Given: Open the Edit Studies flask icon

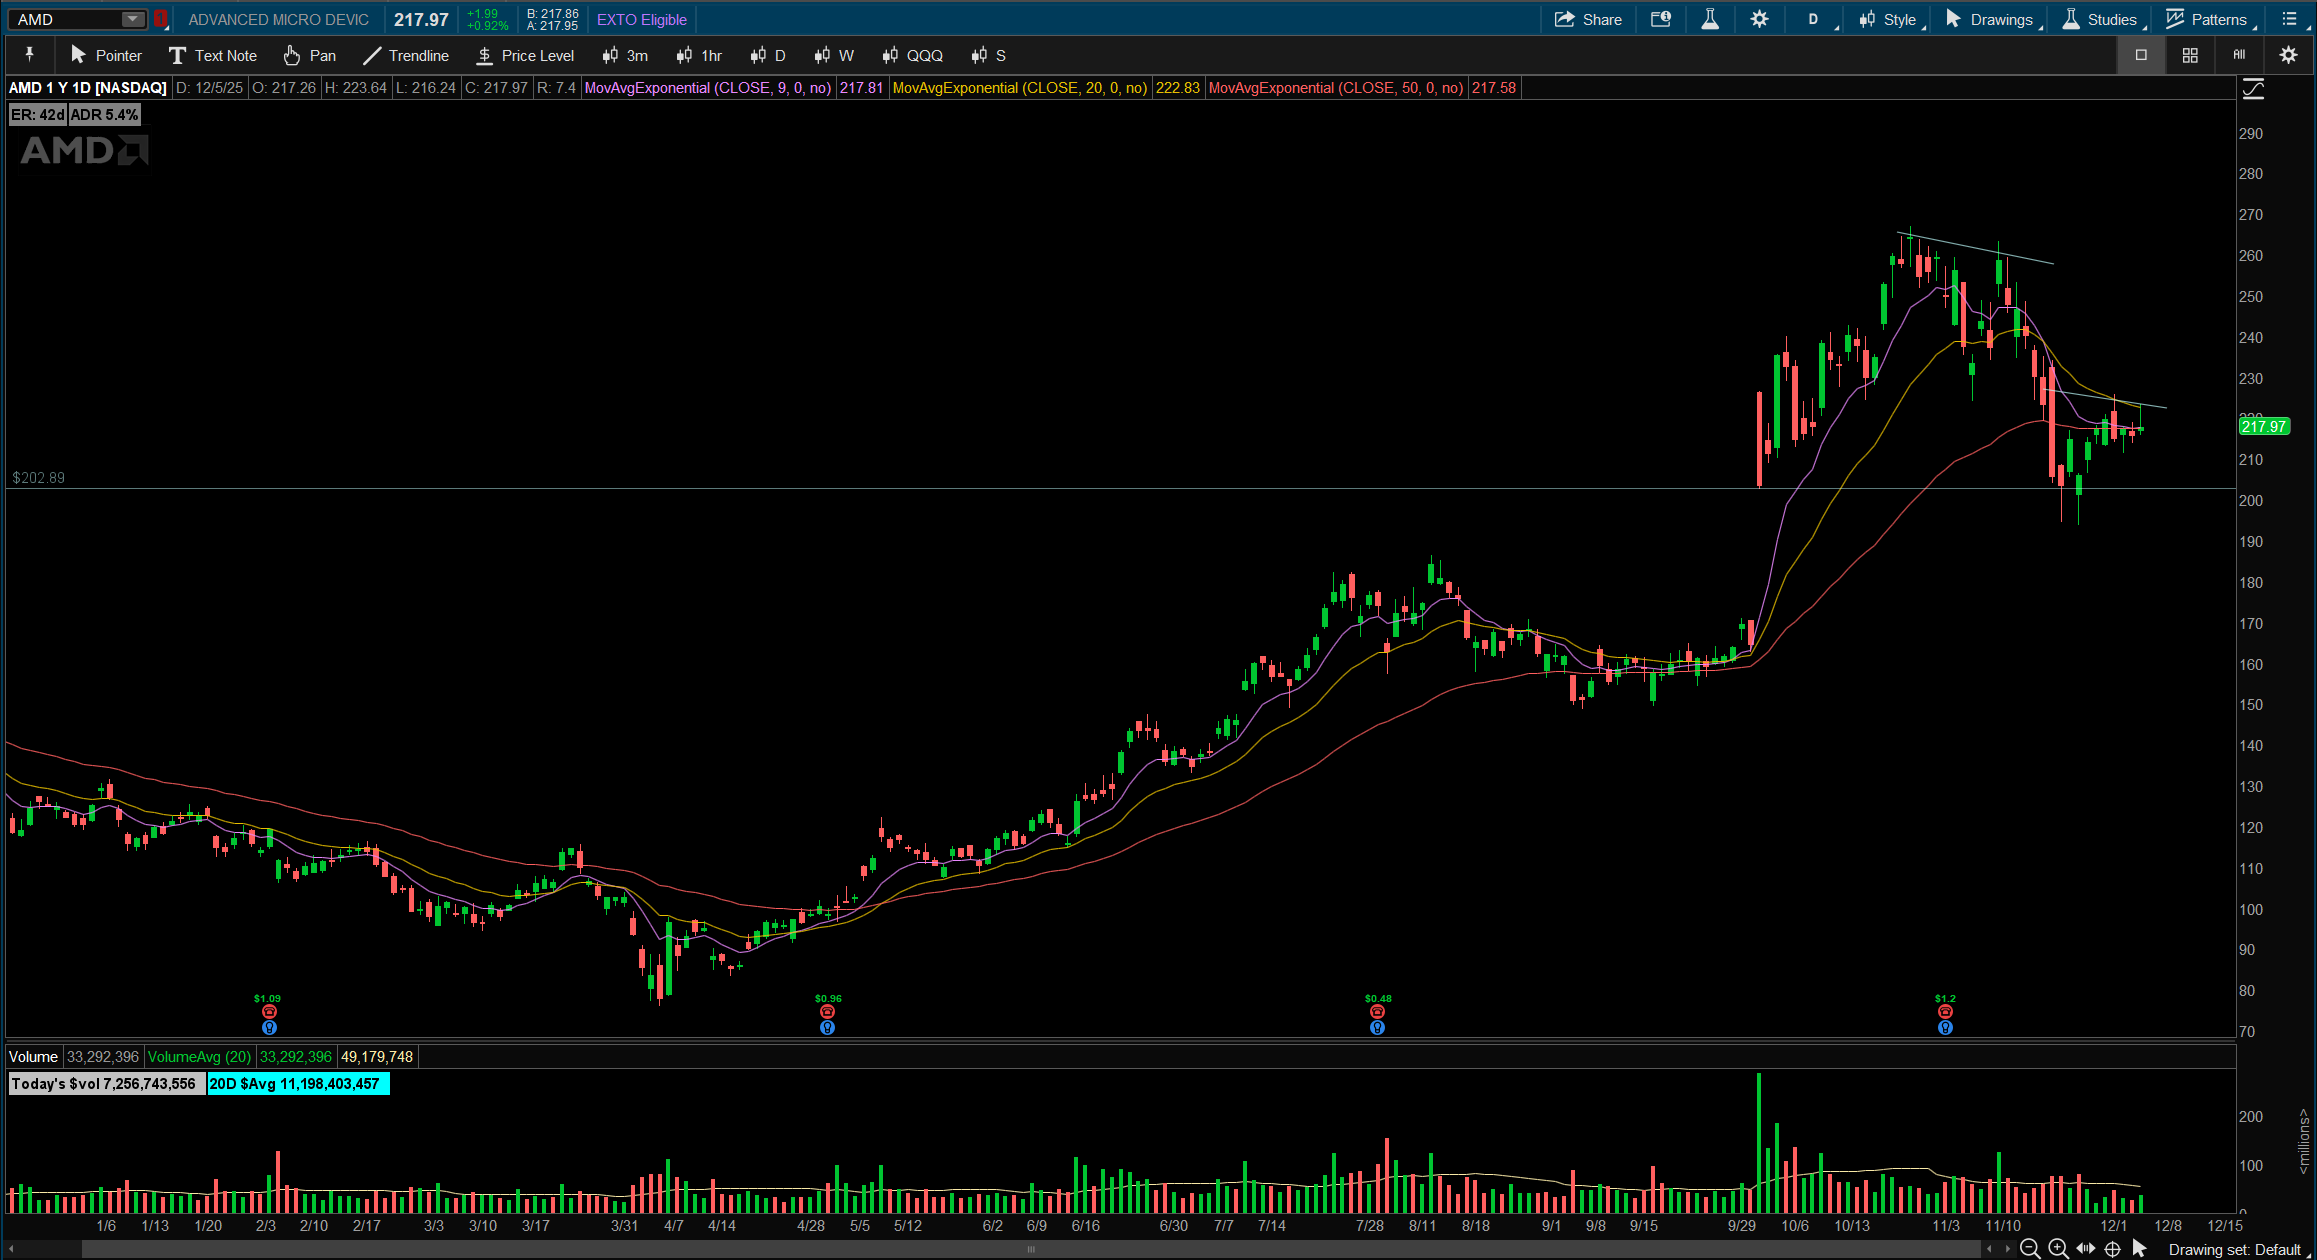Looking at the screenshot, I should (1710, 19).
